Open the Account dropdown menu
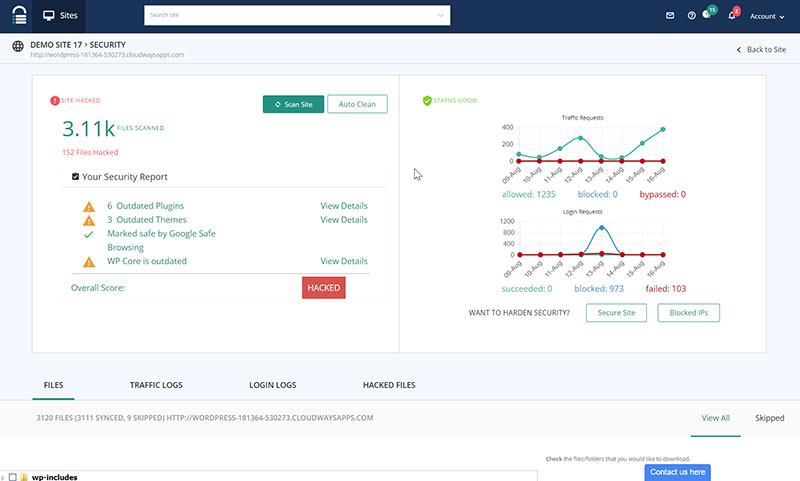Viewport: 800px width, 481px height. (767, 16)
